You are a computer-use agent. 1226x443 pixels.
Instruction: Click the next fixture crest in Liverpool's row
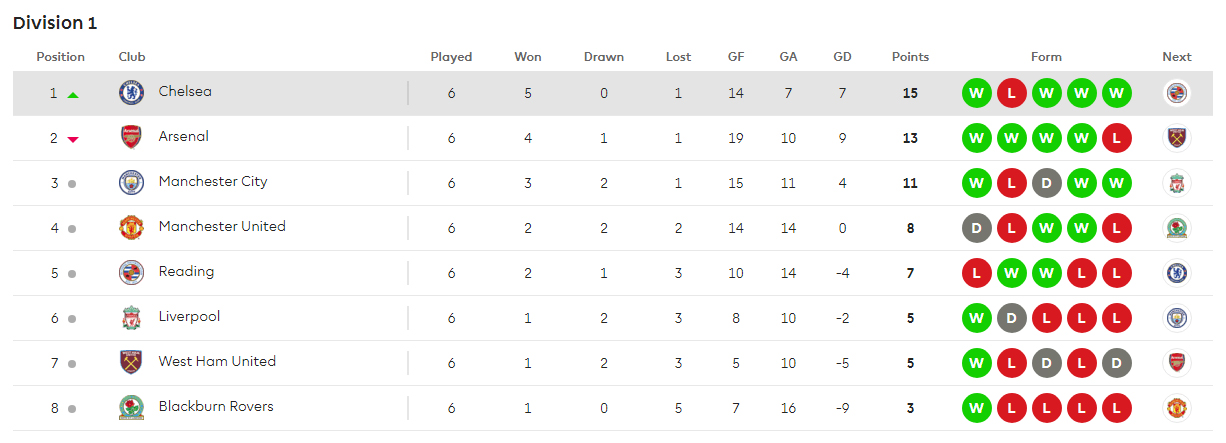(x=1177, y=318)
